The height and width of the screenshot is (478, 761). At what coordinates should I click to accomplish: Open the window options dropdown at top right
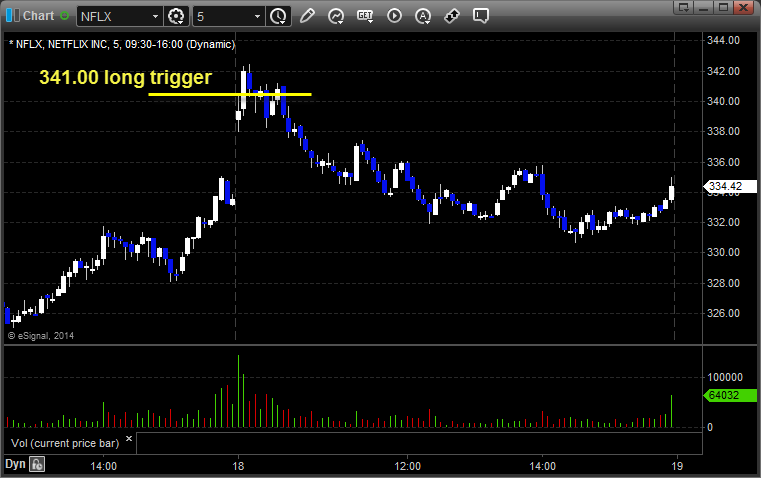tap(683, 7)
